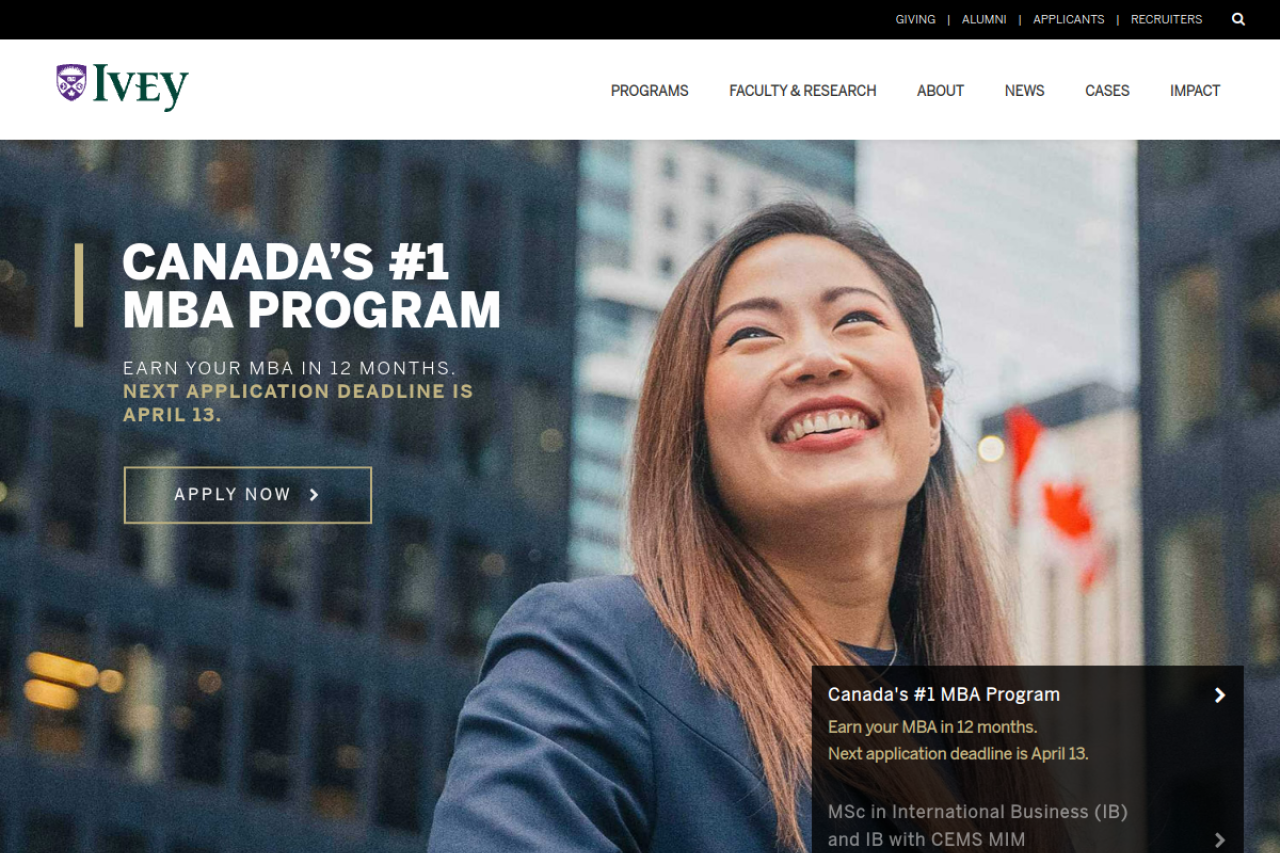The width and height of the screenshot is (1280, 853).
Task: Click the chevron beside Canada's #1 MBA Program
Action: pos(1220,695)
